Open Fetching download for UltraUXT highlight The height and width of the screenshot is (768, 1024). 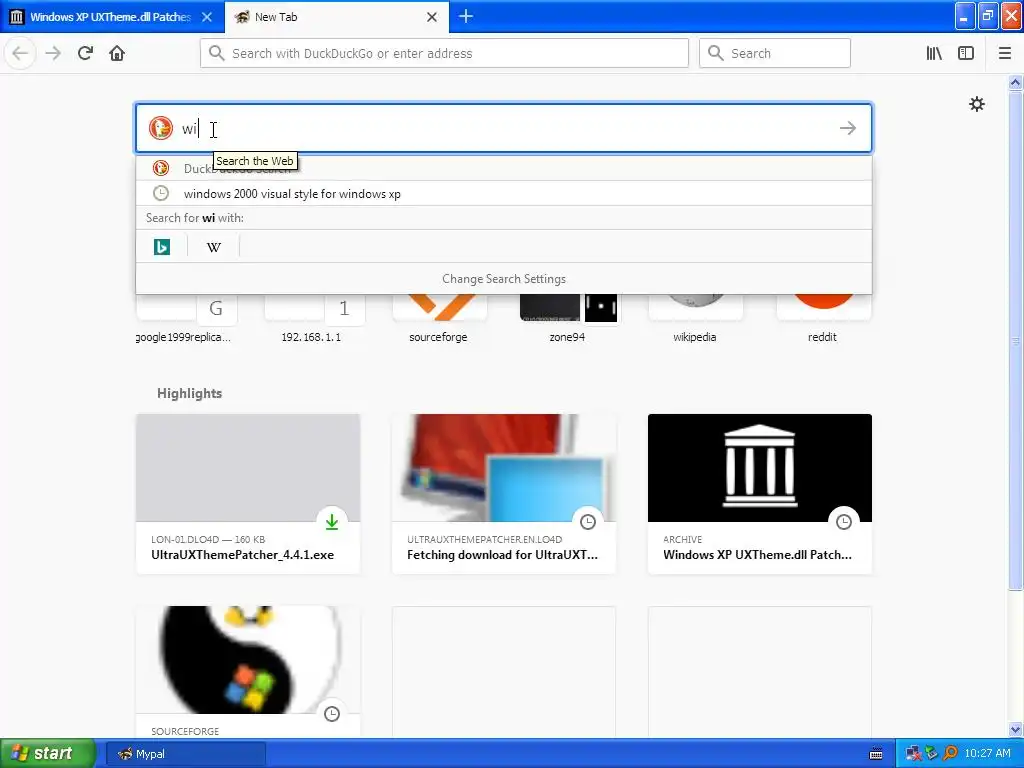504,494
